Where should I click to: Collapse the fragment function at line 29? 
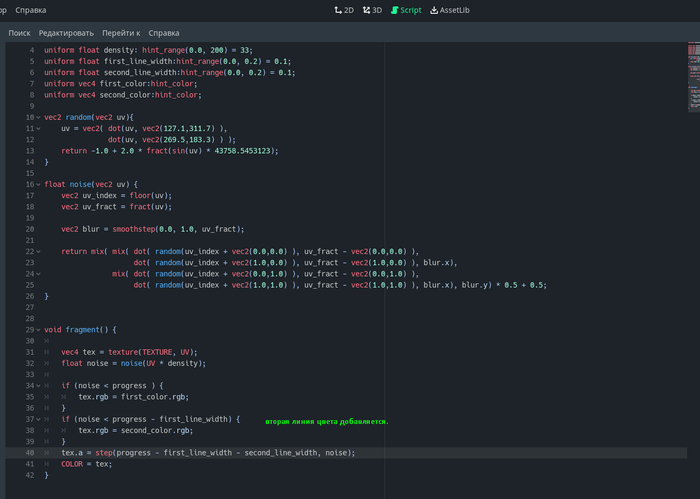(x=38, y=329)
